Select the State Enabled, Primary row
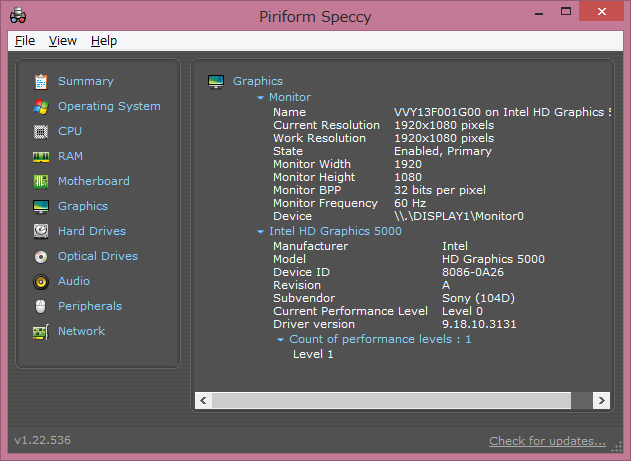 tap(382, 151)
